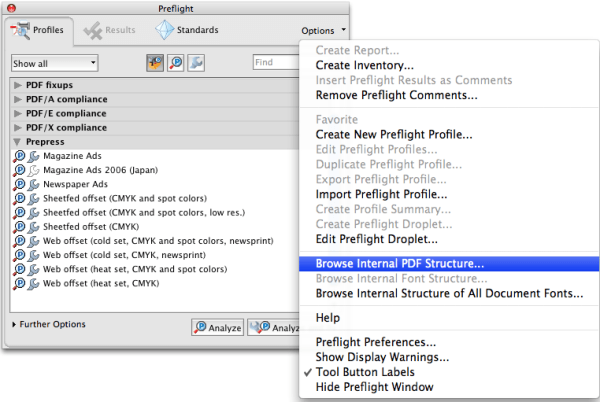The image size is (600, 402).
Task: Click the Results tab checkmark icon
Action: point(93,31)
